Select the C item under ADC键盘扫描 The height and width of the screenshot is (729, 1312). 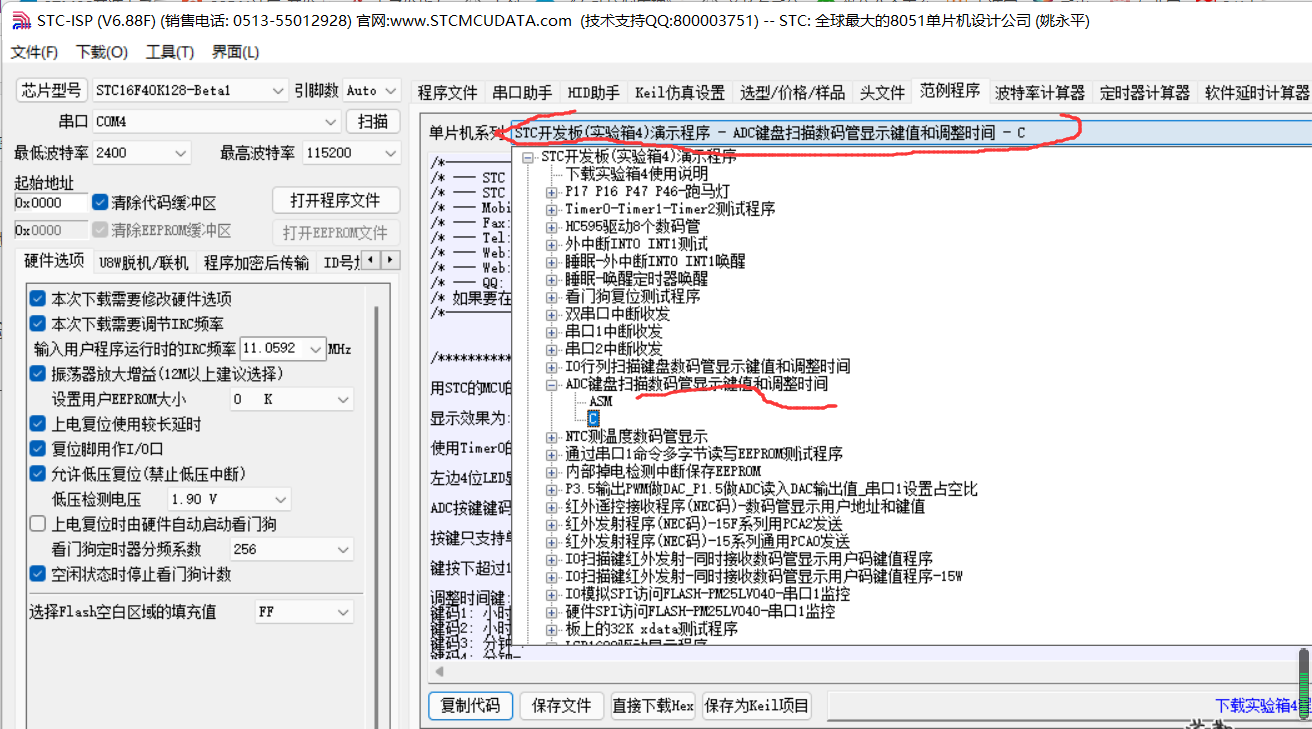[x=593, y=419]
